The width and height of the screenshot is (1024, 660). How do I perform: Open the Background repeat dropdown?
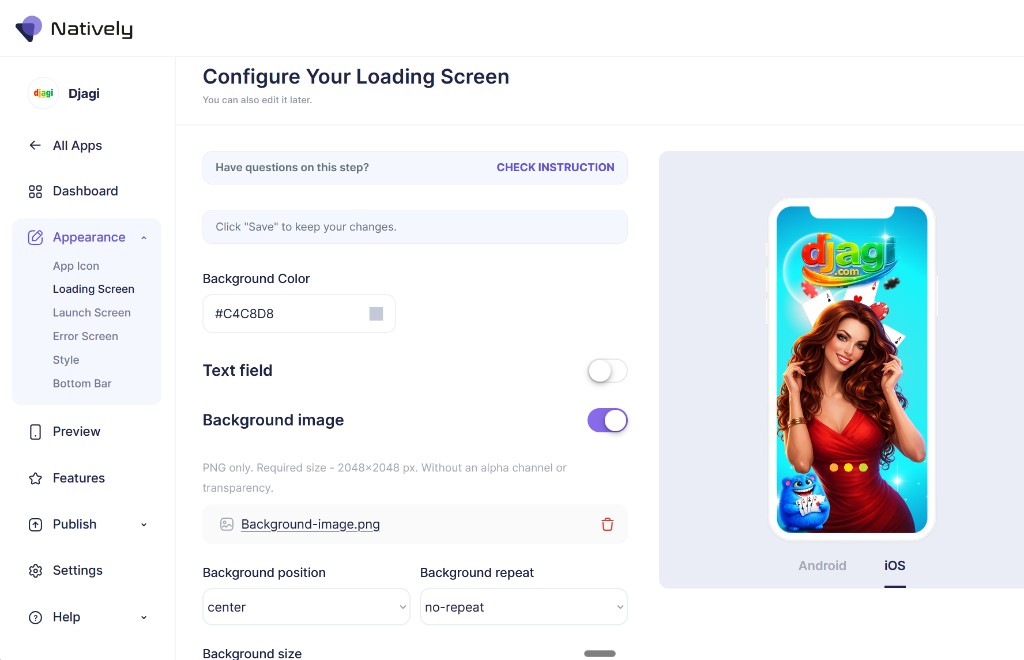pyautogui.click(x=524, y=607)
